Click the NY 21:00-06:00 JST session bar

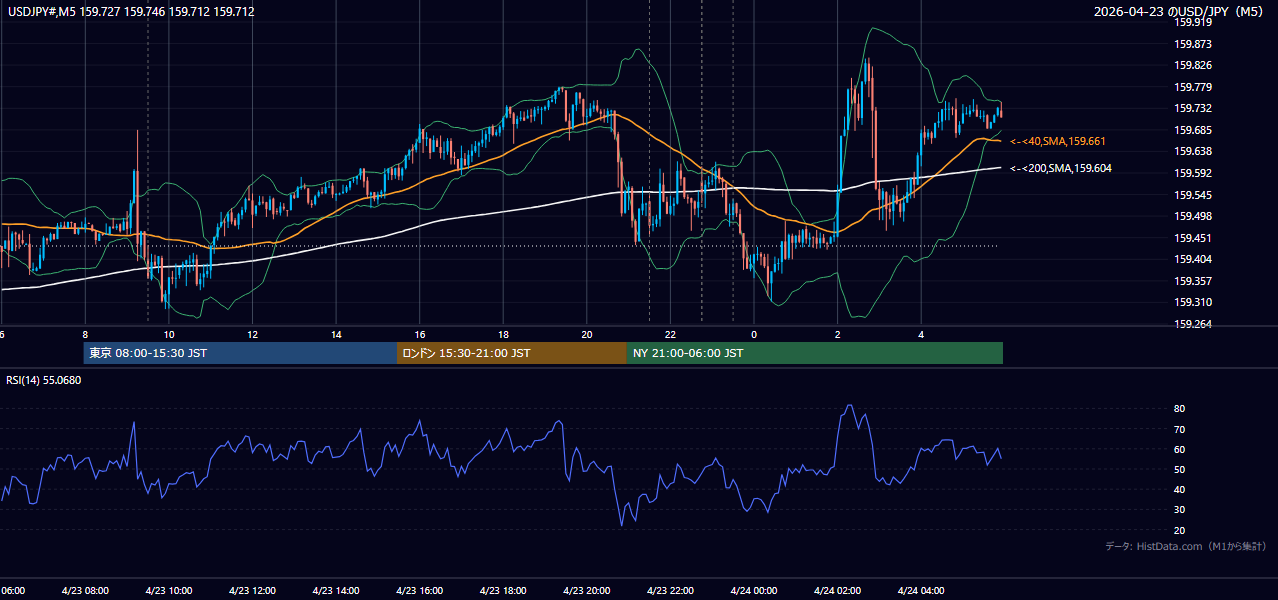tap(815, 353)
